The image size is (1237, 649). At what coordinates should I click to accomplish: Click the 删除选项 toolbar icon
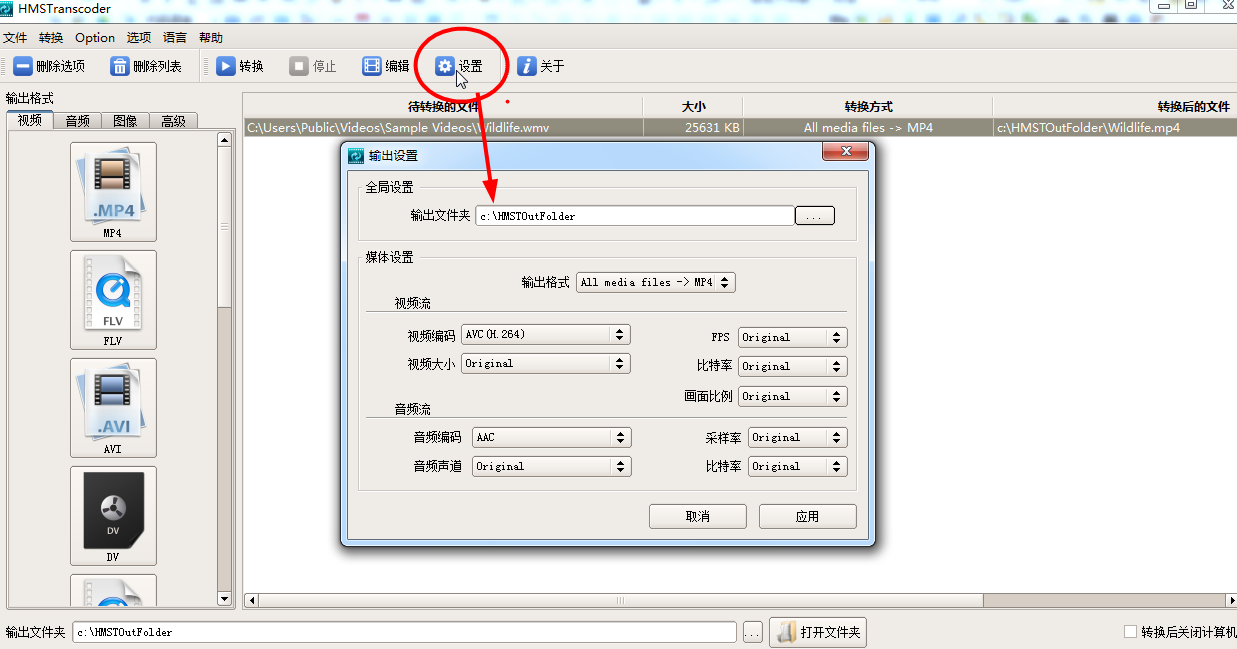[23, 66]
